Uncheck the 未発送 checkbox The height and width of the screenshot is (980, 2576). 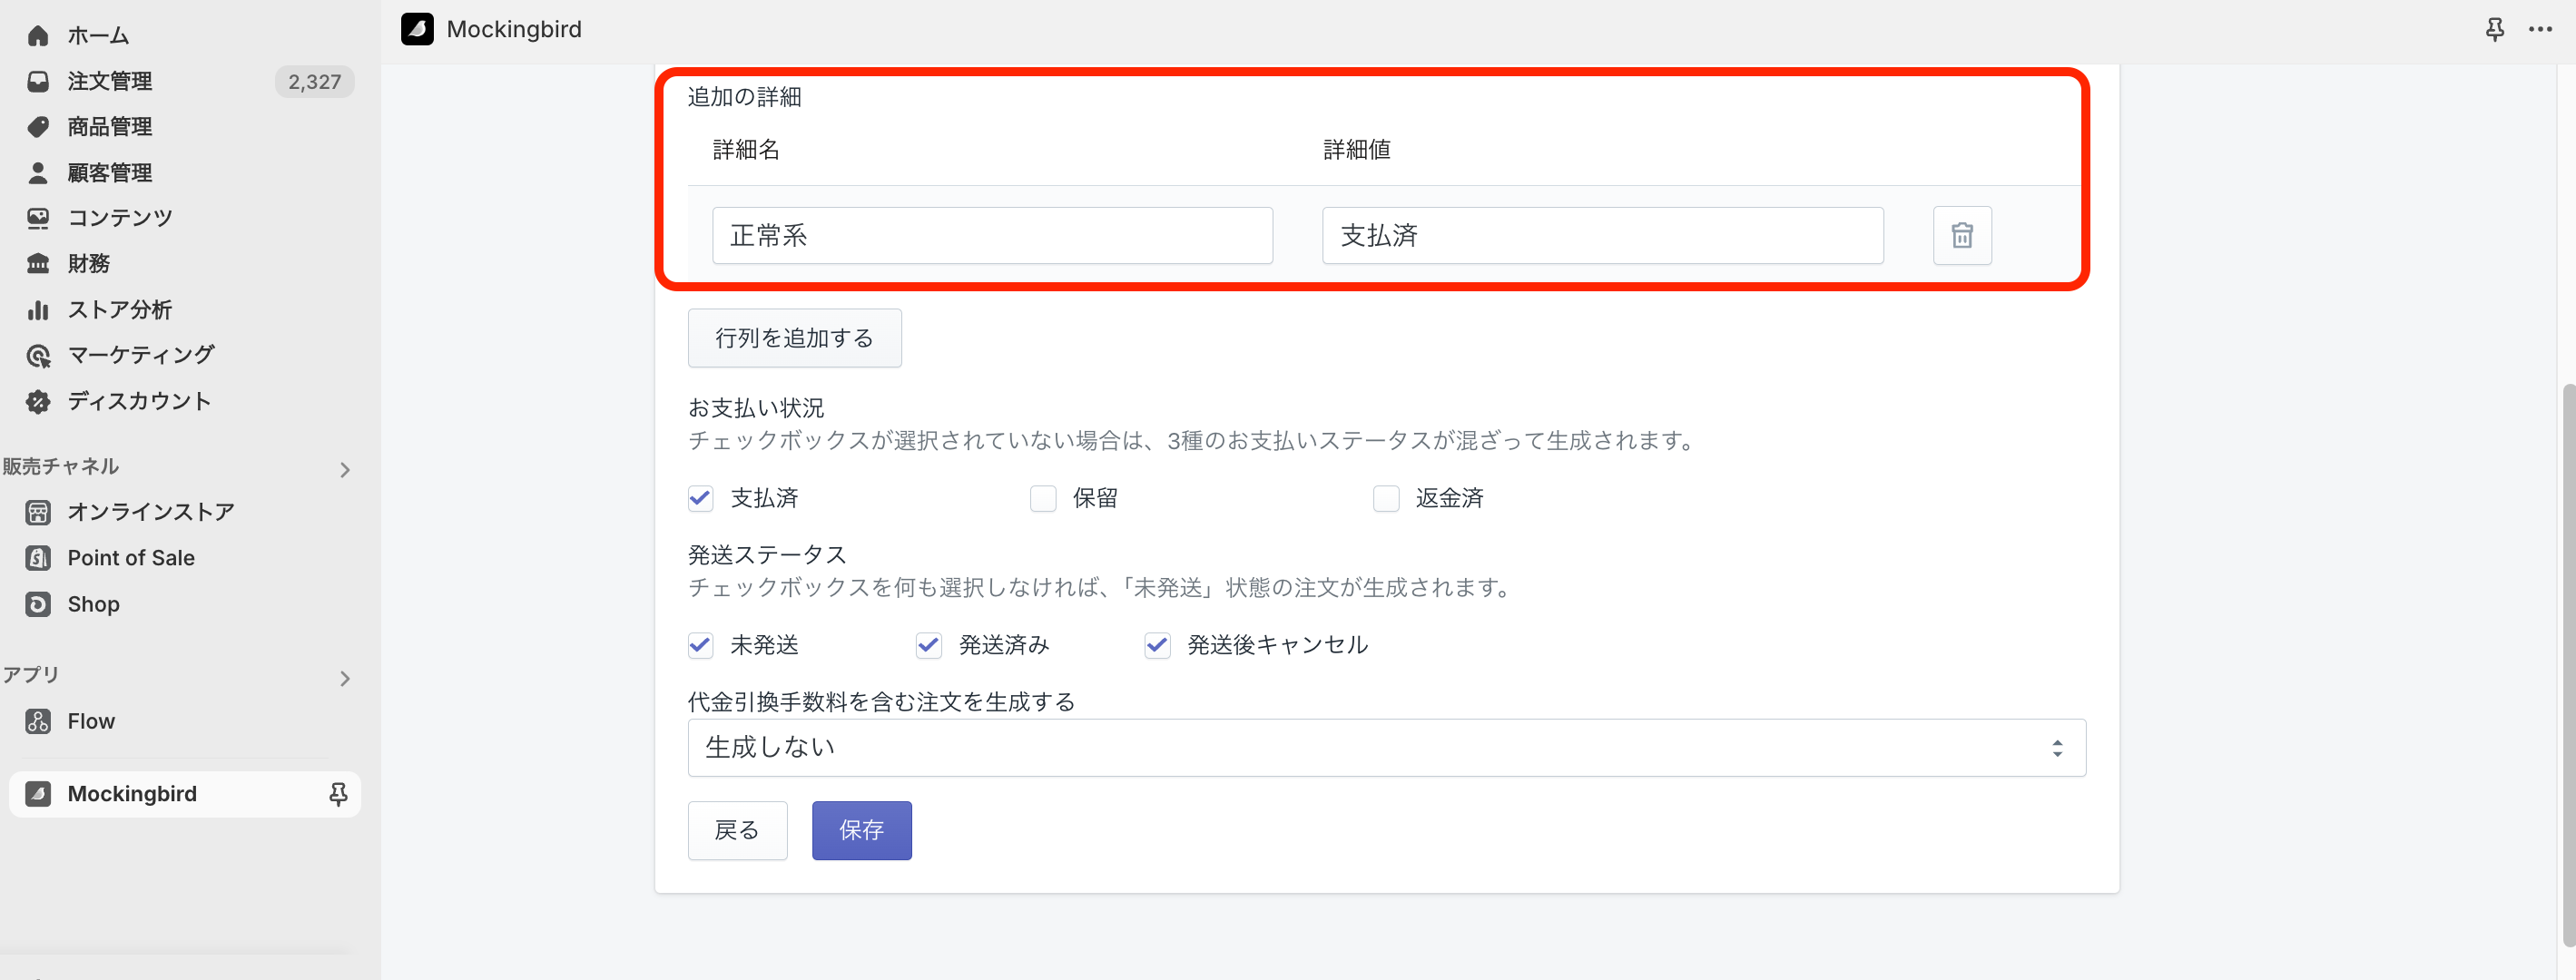point(701,645)
